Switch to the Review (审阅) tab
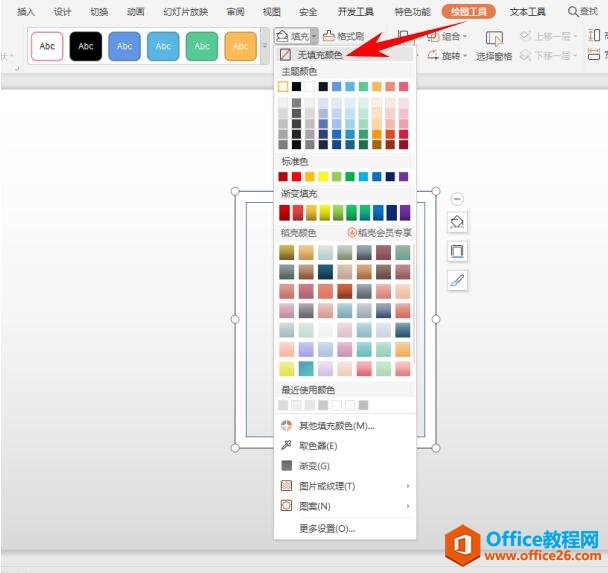608x573 pixels. coord(235,12)
